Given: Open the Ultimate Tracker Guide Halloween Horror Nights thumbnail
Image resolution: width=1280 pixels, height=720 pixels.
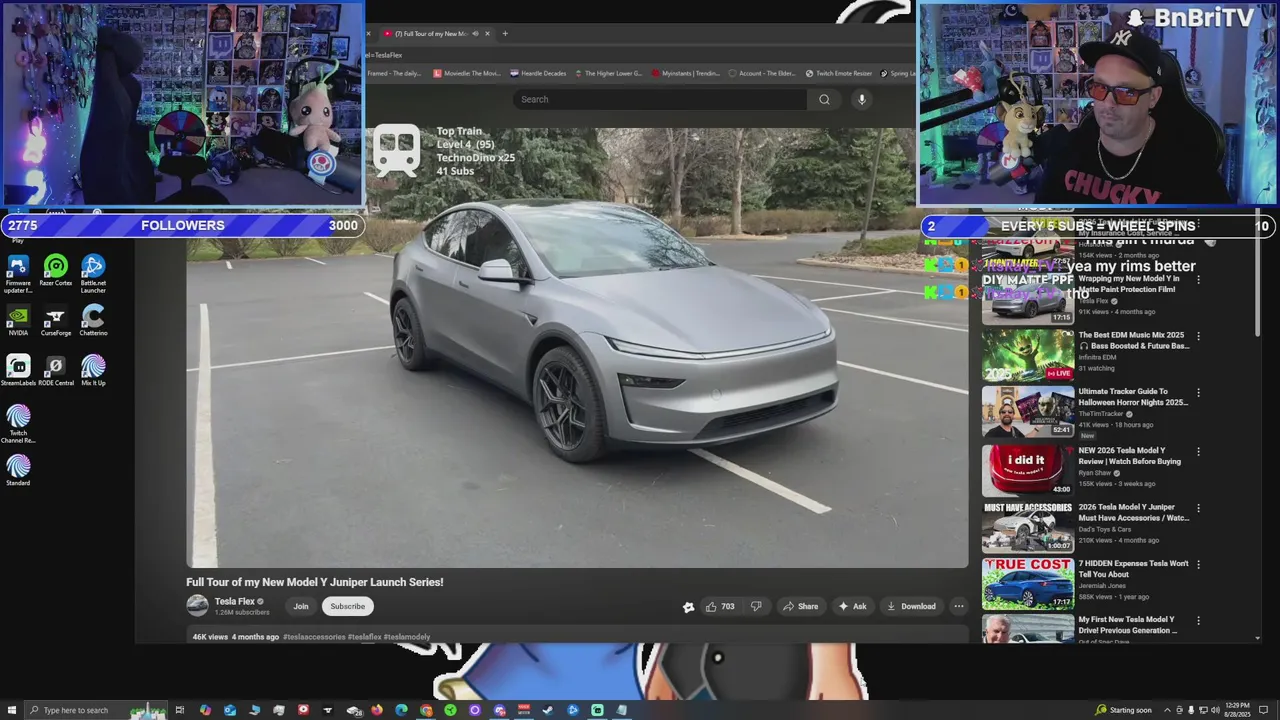Looking at the screenshot, I should (1027, 412).
